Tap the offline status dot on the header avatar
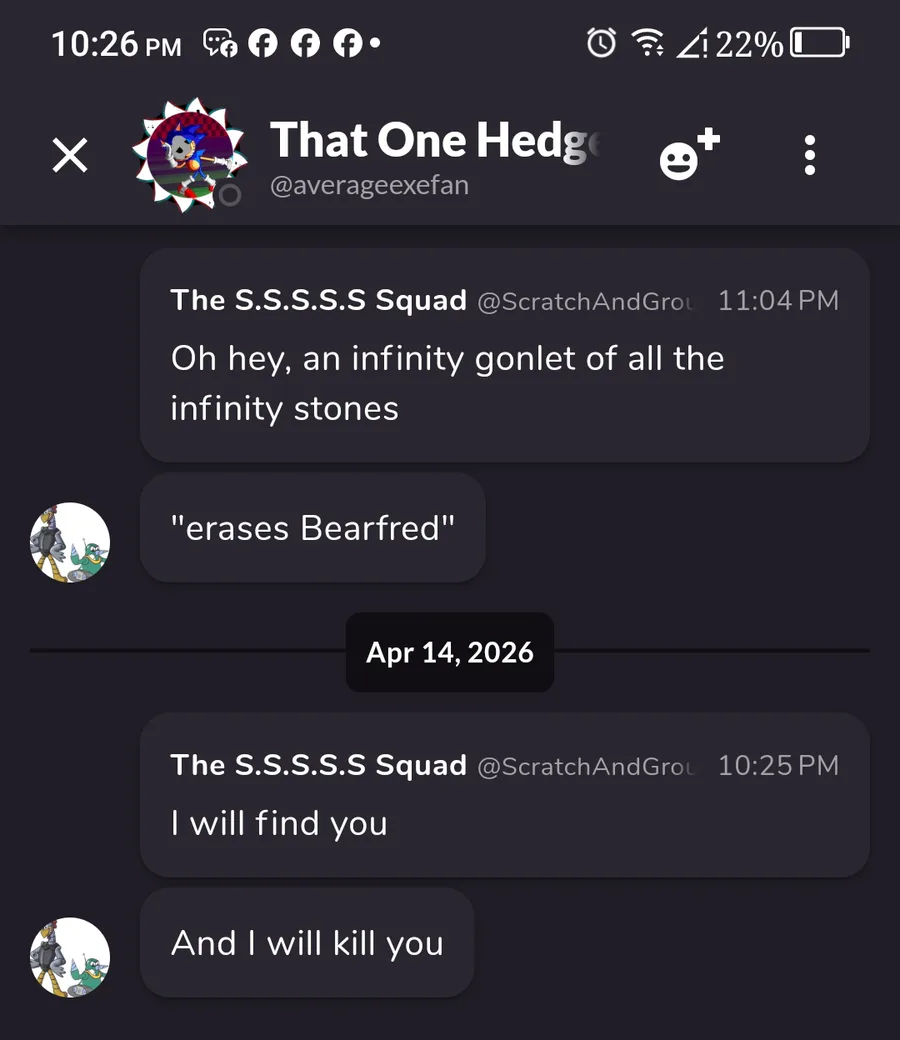Image resolution: width=900 pixels, height=1040 pixels. pos(230,195)
